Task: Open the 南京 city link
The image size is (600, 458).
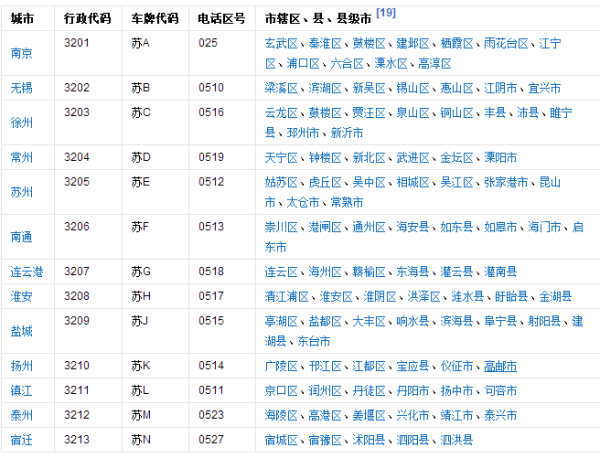Action: pyautogui.click(x=21, y=53)
